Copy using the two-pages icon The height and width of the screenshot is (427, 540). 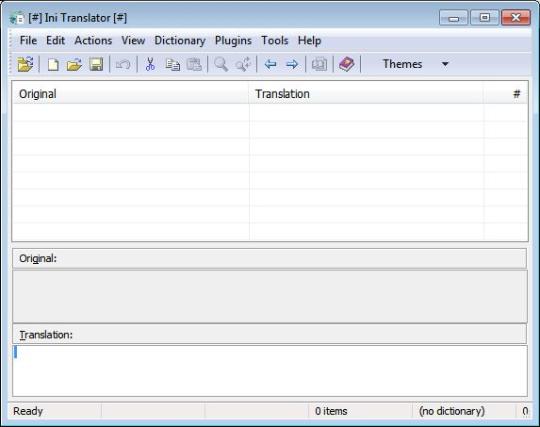pos(172,64)
